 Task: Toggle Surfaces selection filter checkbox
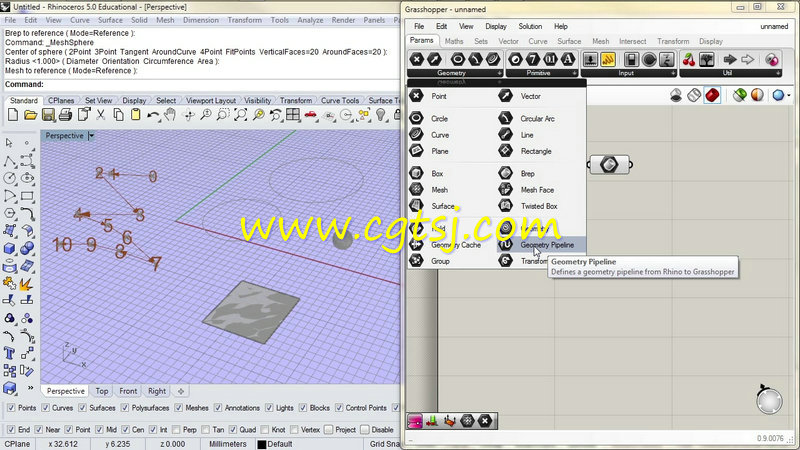click(83, 408)
